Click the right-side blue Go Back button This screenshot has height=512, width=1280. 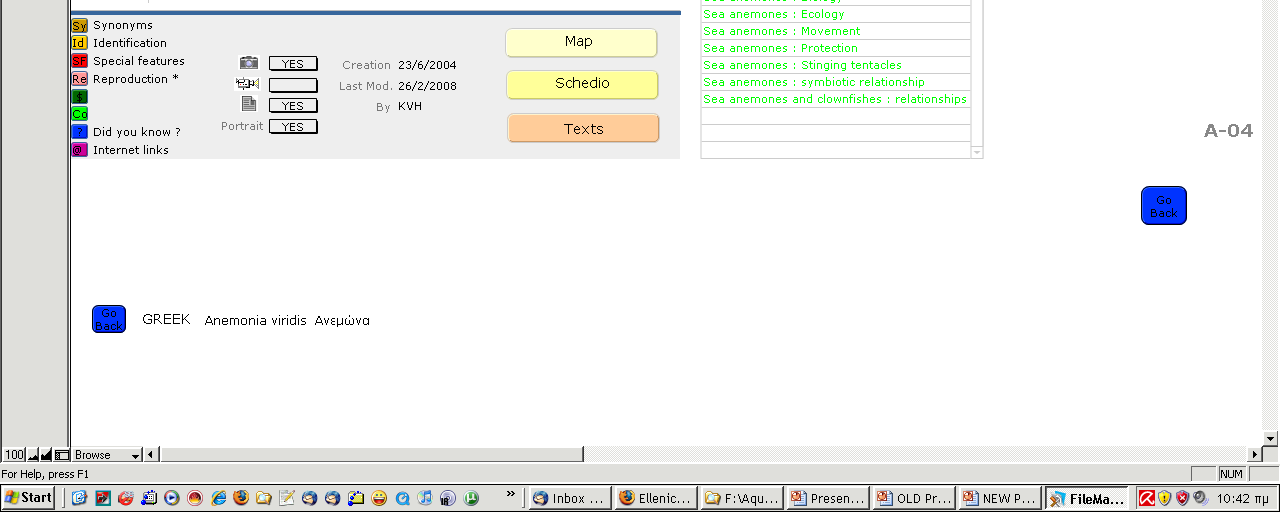pos(1164,206)
